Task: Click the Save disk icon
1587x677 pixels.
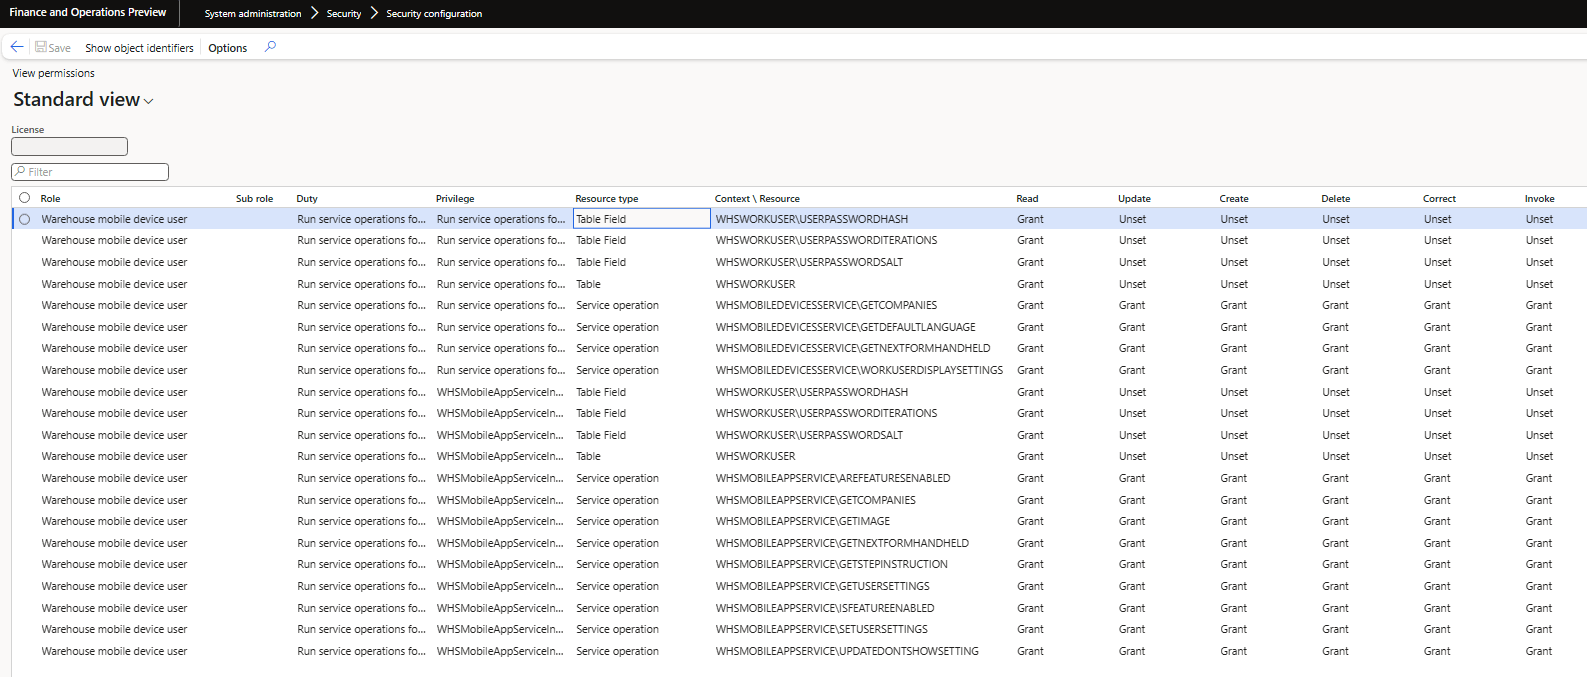Action: pos(41,47)
